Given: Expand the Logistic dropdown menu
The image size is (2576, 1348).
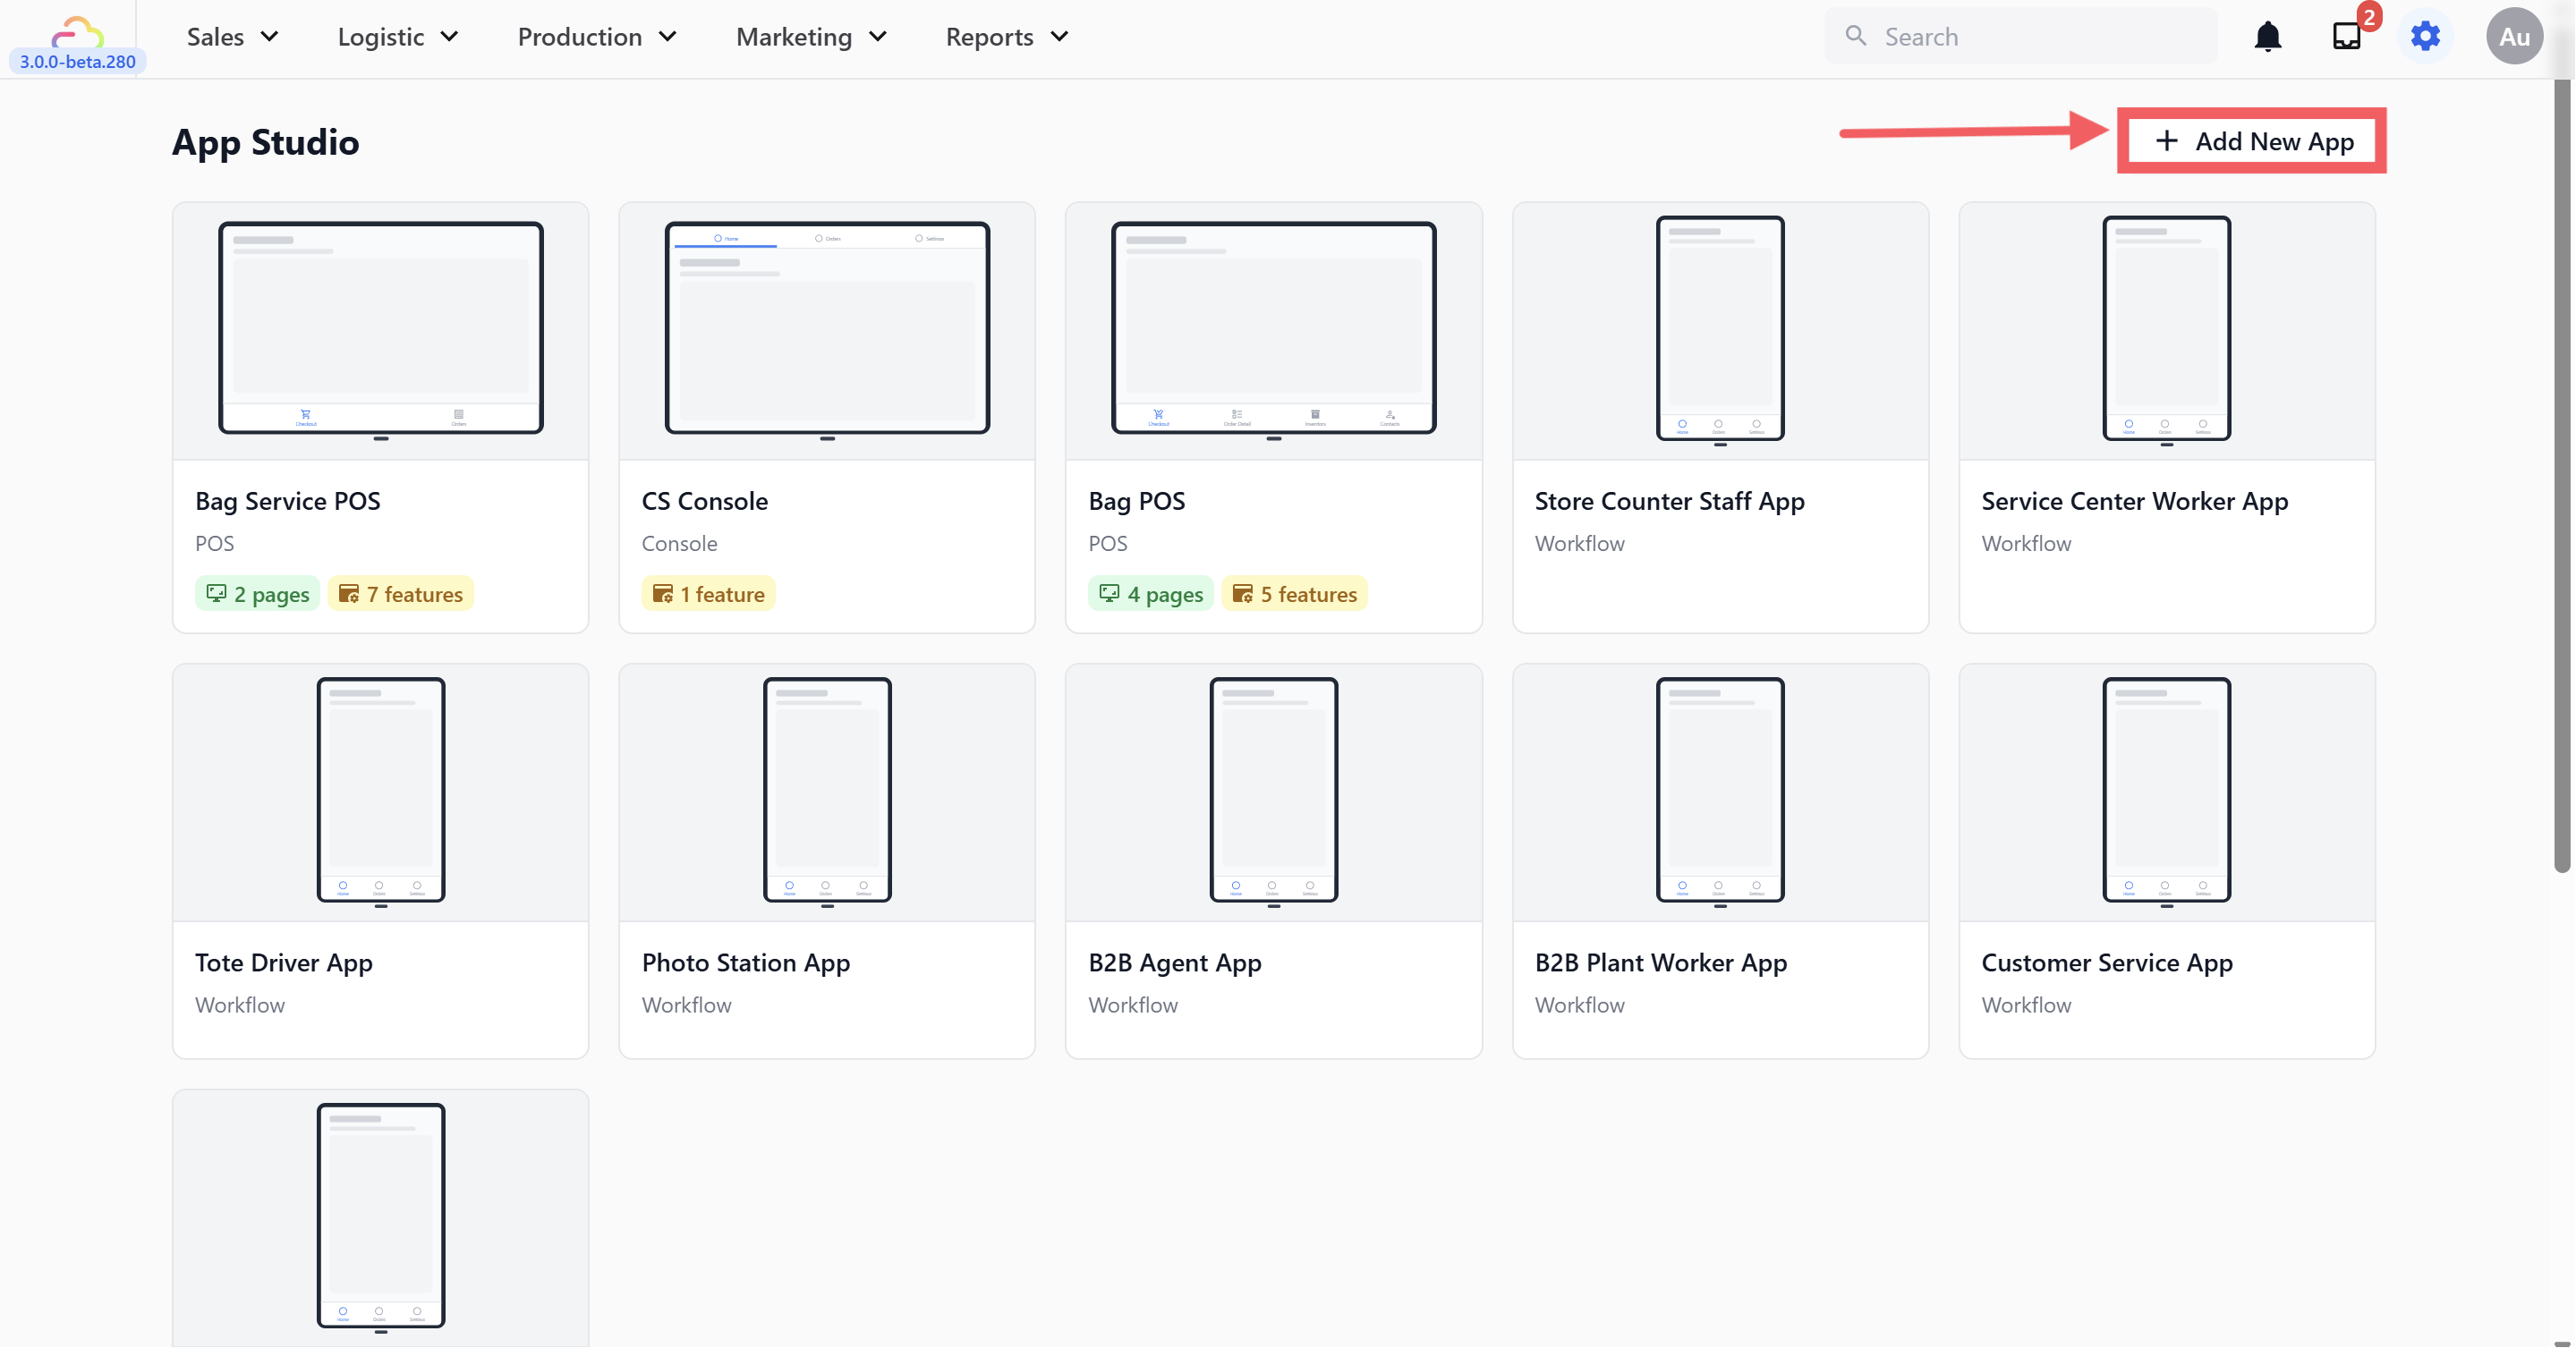Looking at the screenshot, I should tap(397, 37).
